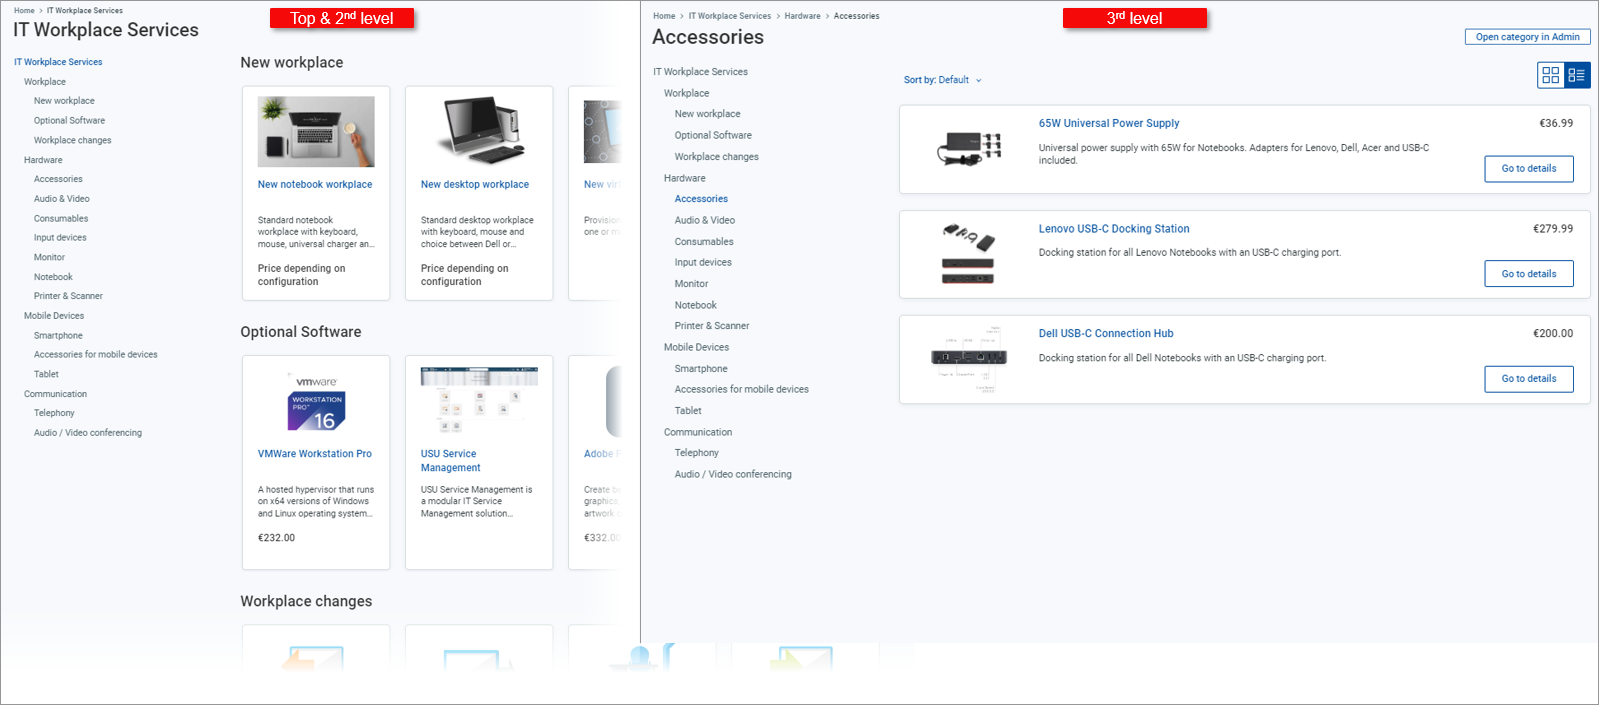Select Audio / Video conferencing in left tree
Image resolution: width=1599 pixels, height=705 pixels.
88,433
